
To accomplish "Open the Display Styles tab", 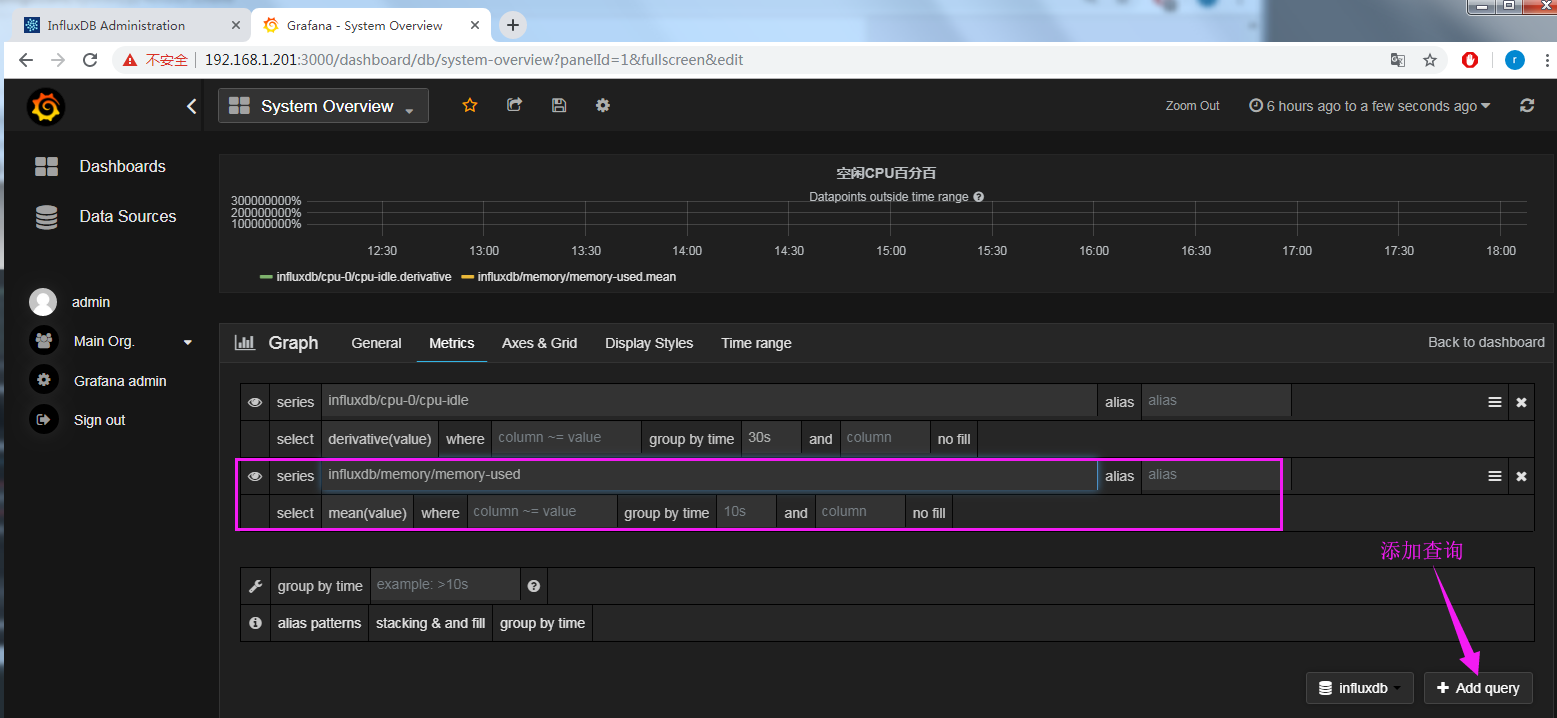I will pyautogui.click(x=649, y=343).
